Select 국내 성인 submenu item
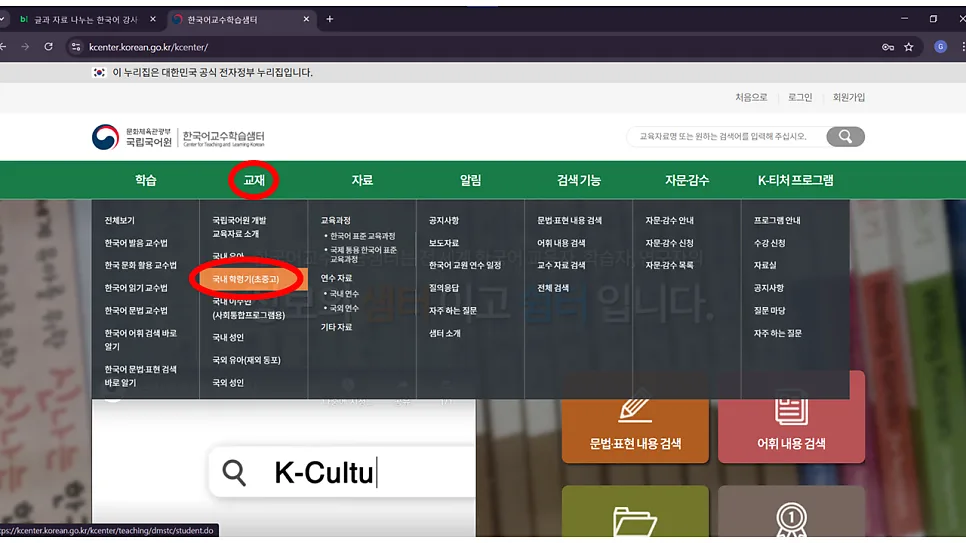This screenshot has height=543, width=966. click(x=228, y=337)
